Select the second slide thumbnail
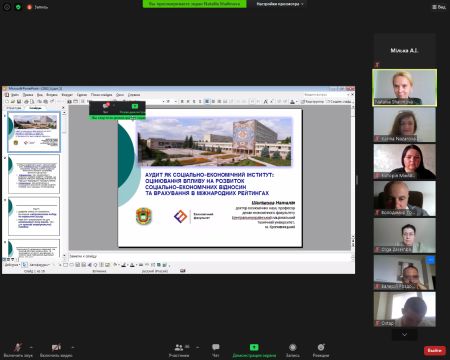The width and height of the screenshot is (450, 360). point(34,174)
